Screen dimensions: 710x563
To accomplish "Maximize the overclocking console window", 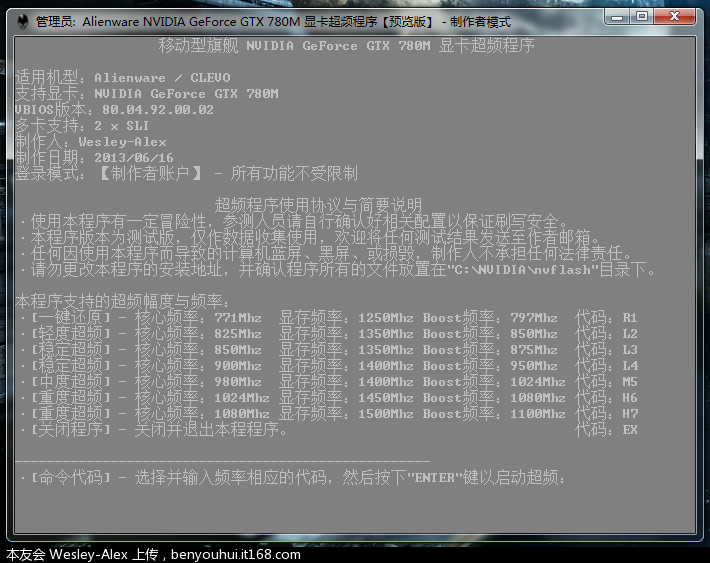I will coord(642,17).
